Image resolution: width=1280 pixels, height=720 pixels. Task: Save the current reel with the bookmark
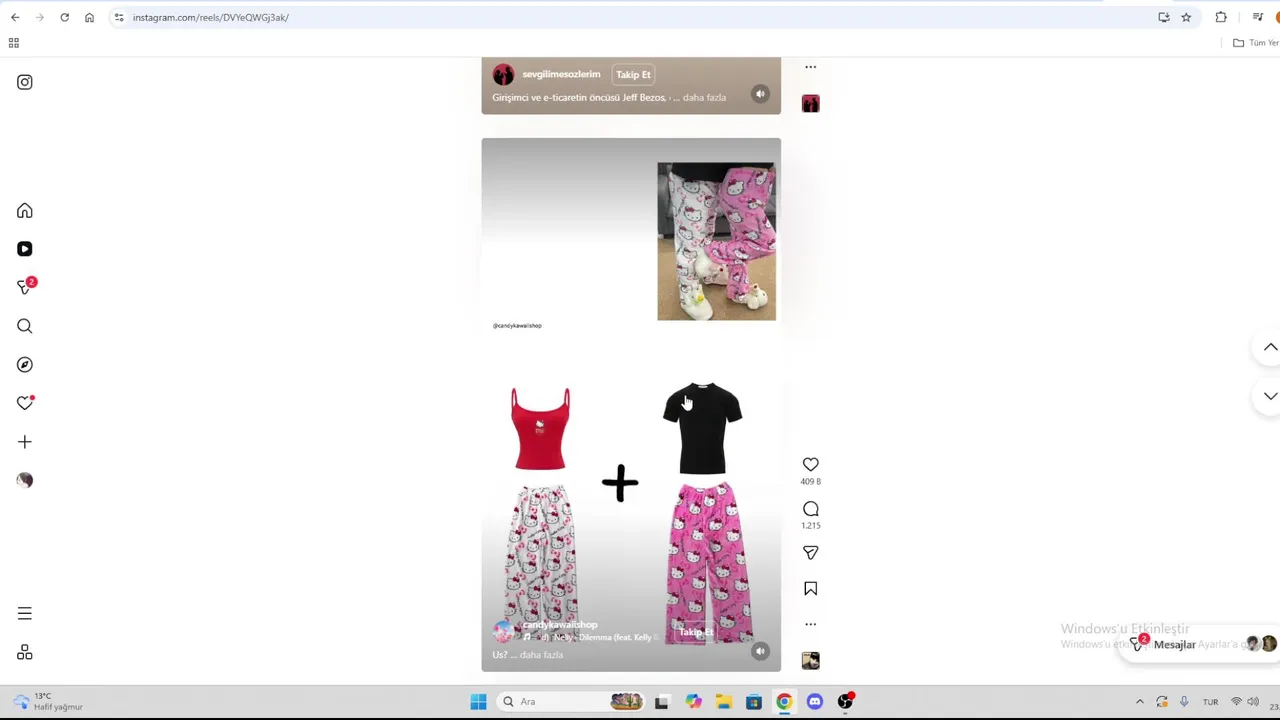[811, 589]
